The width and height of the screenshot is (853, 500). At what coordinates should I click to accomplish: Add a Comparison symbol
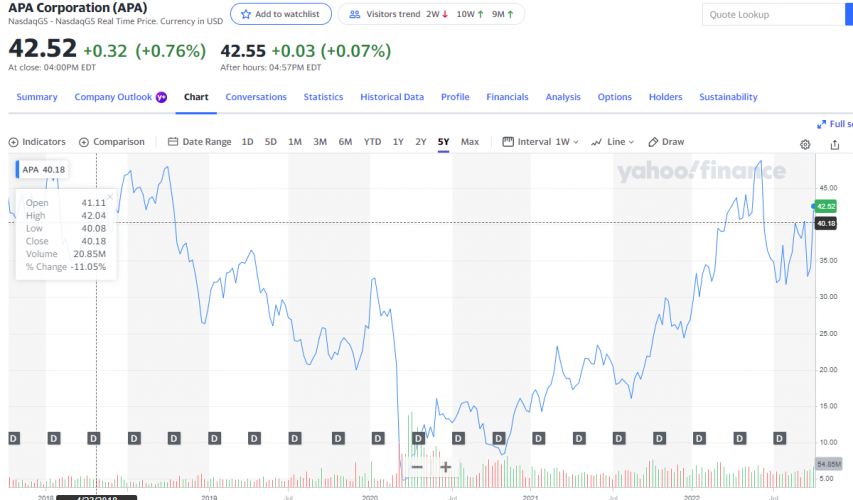tap(112, 142)
